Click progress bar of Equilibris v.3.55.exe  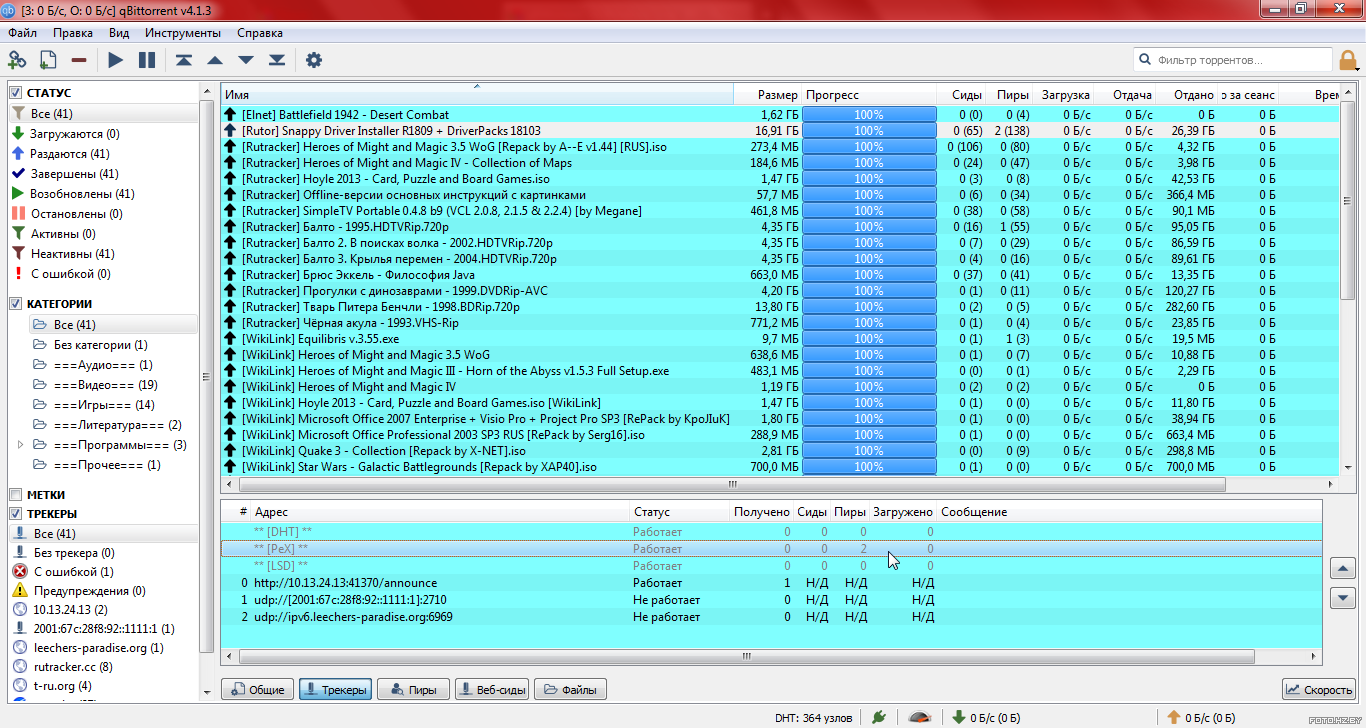tap(869, 339)
